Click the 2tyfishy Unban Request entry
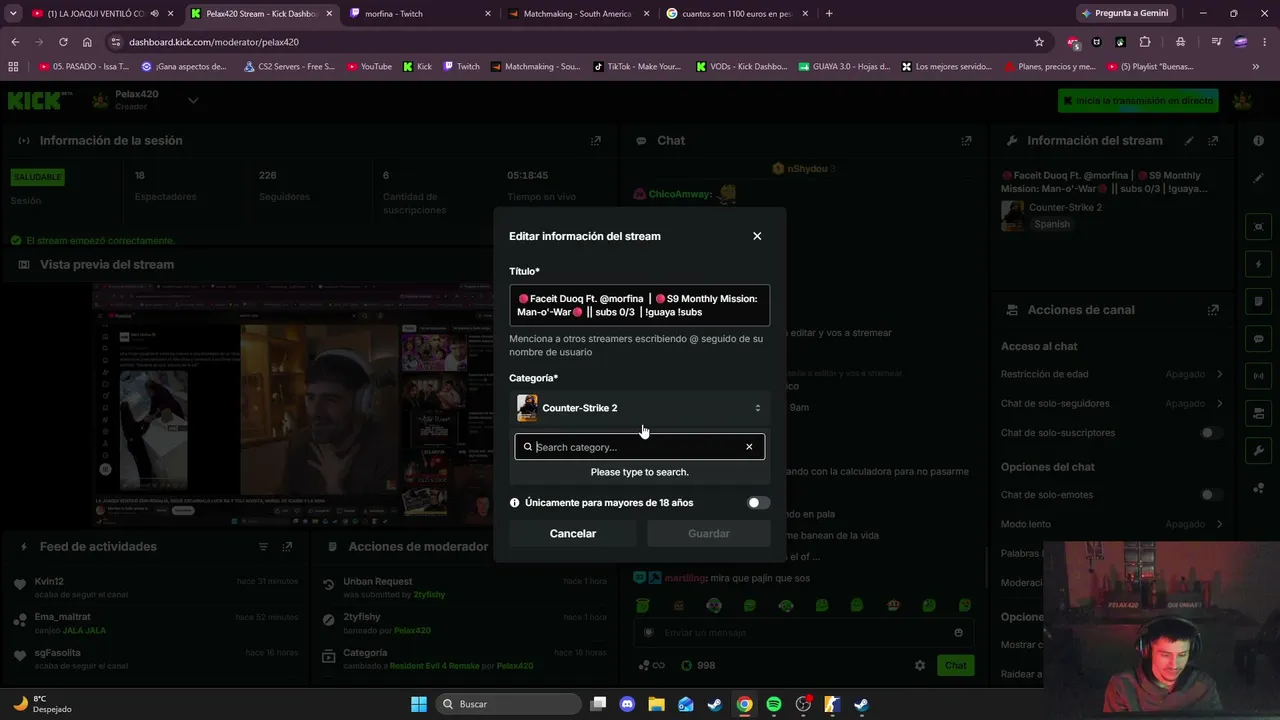 (467, 588)
